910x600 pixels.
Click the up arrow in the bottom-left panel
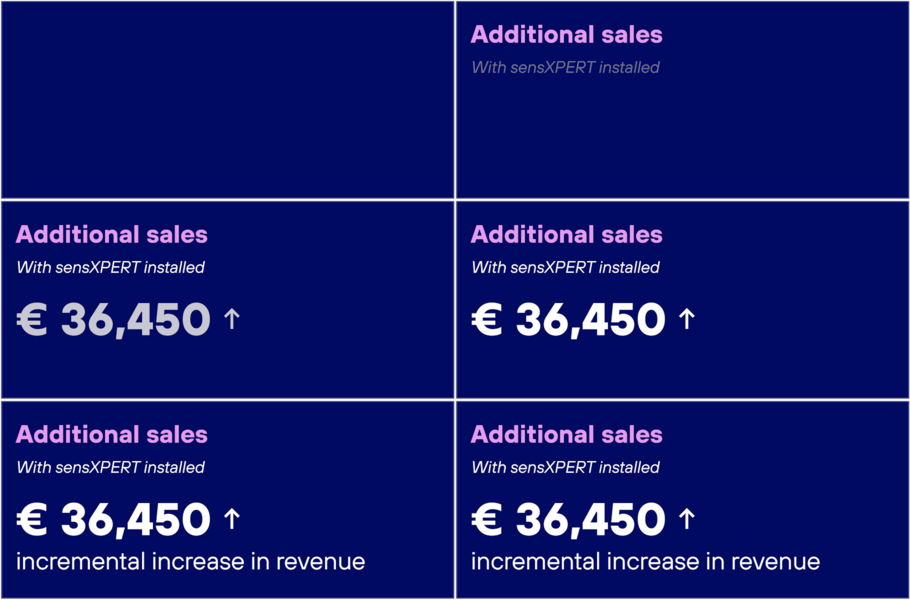(x=232, y=519)
